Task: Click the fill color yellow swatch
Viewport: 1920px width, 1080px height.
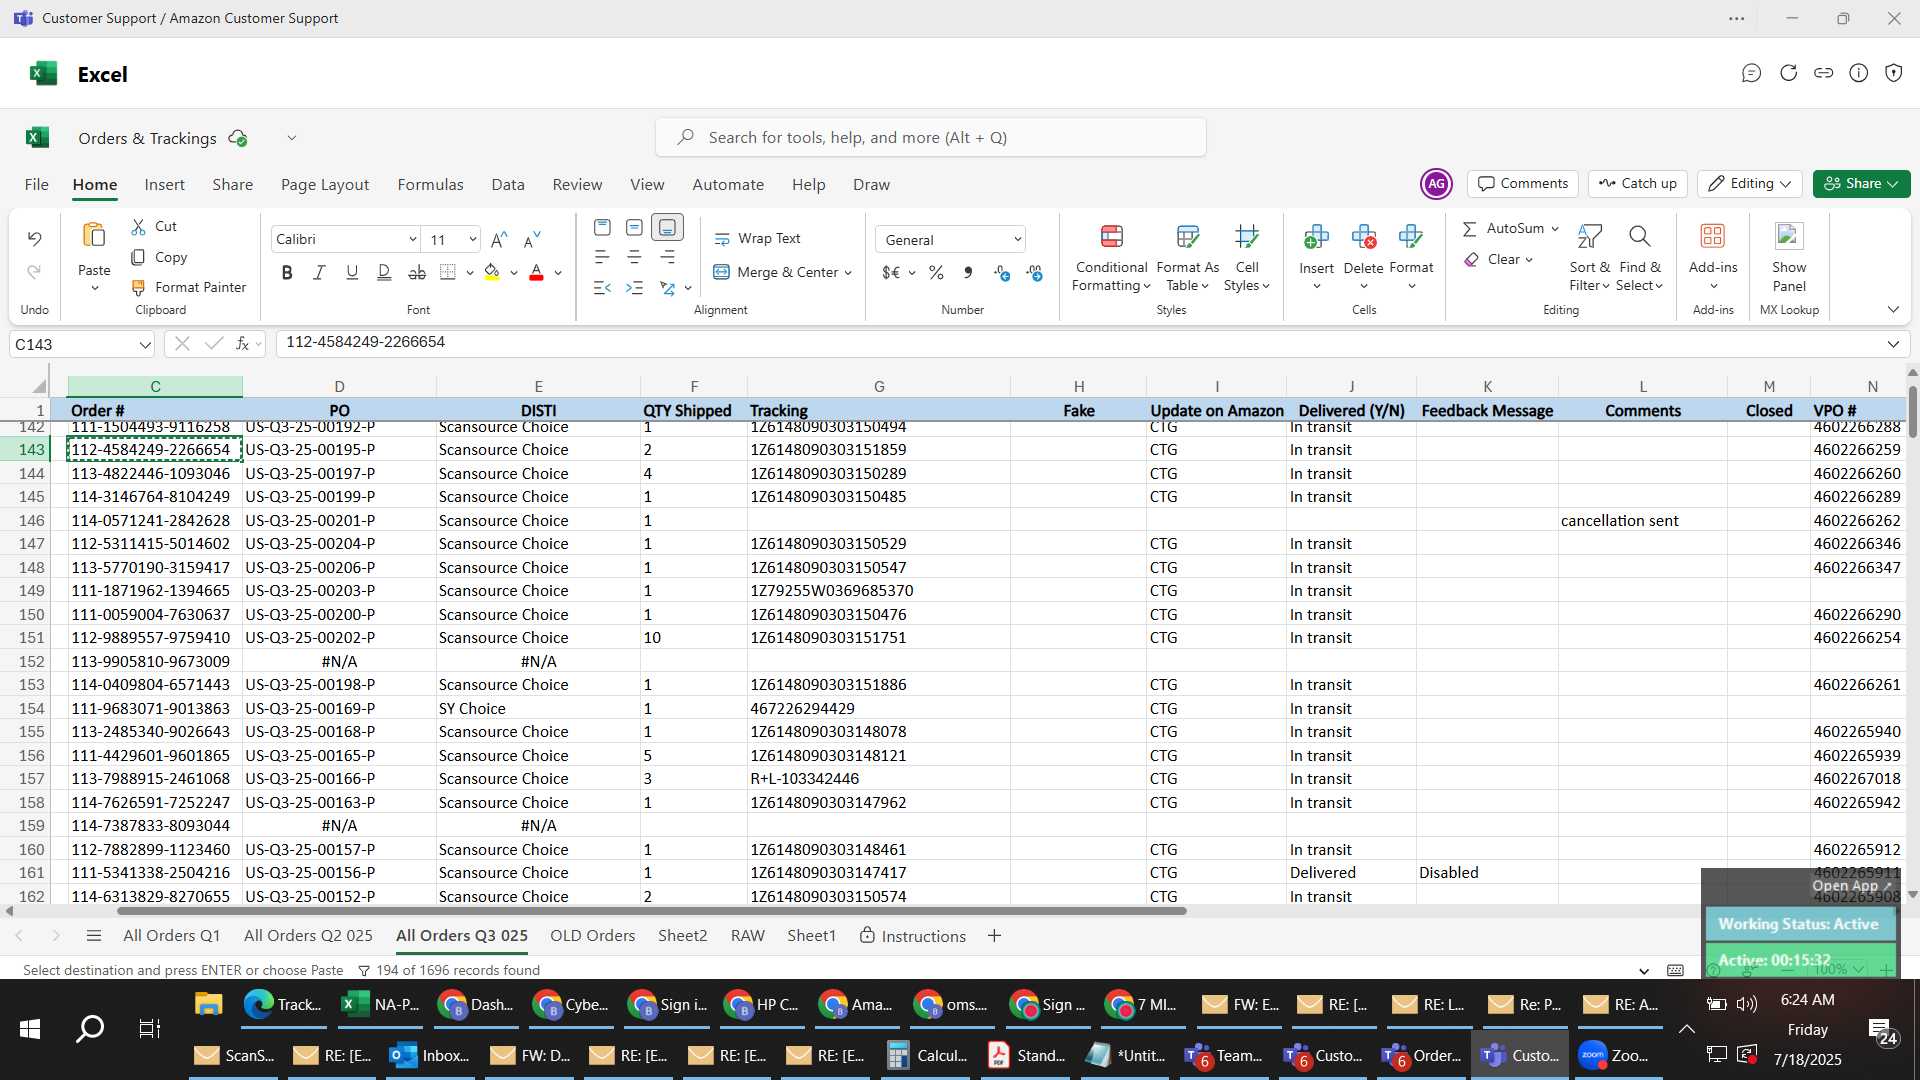Action: click(x=491, y=272)
